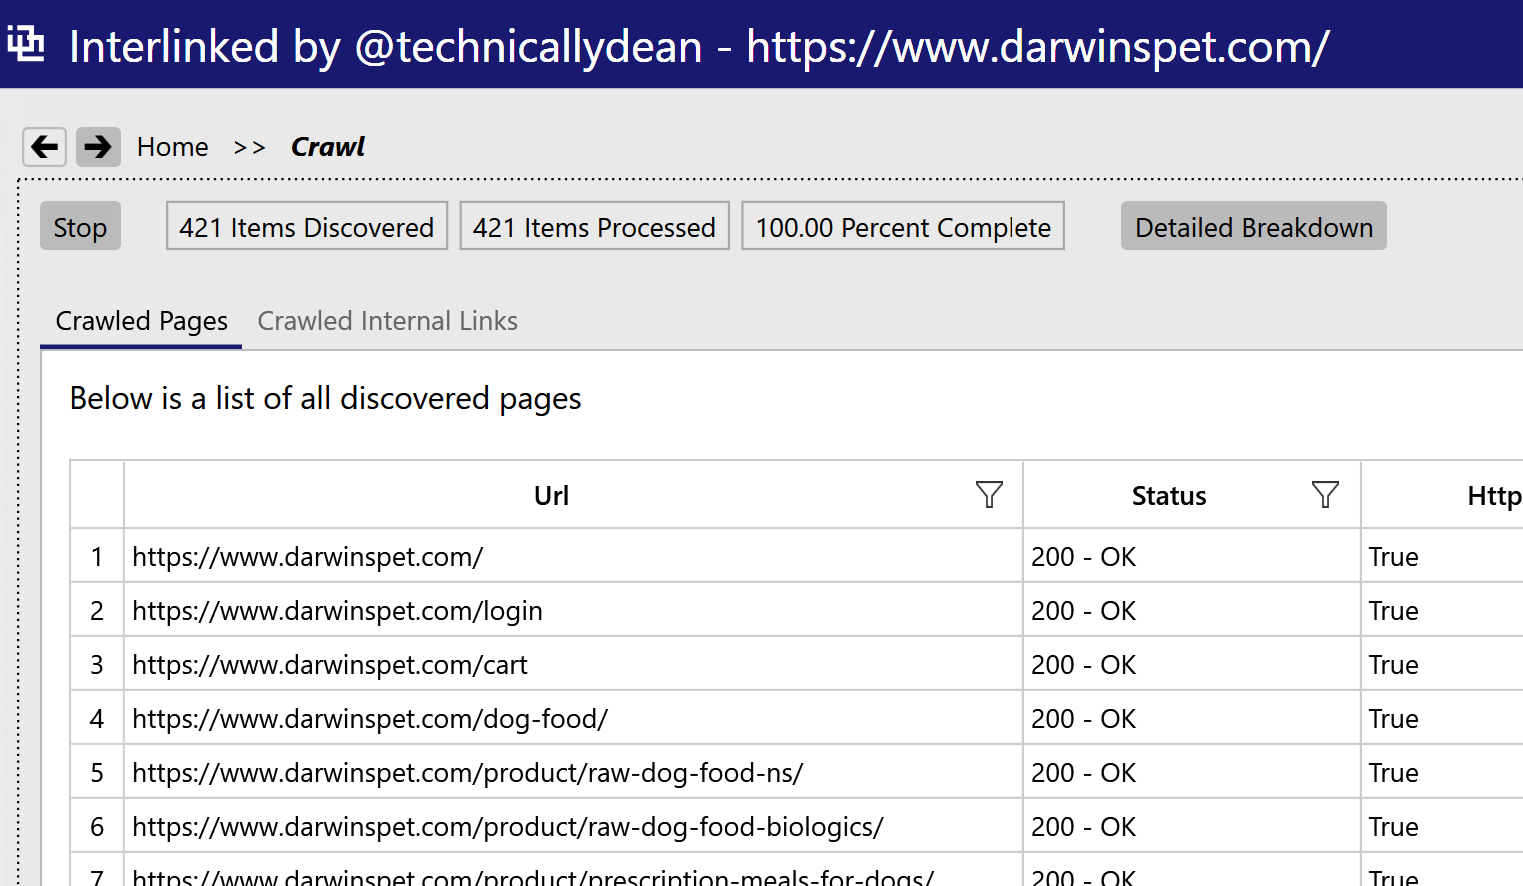Click row number 5 in the table
This screenshot has width=1523, height=886.
[x=97, y=772]
